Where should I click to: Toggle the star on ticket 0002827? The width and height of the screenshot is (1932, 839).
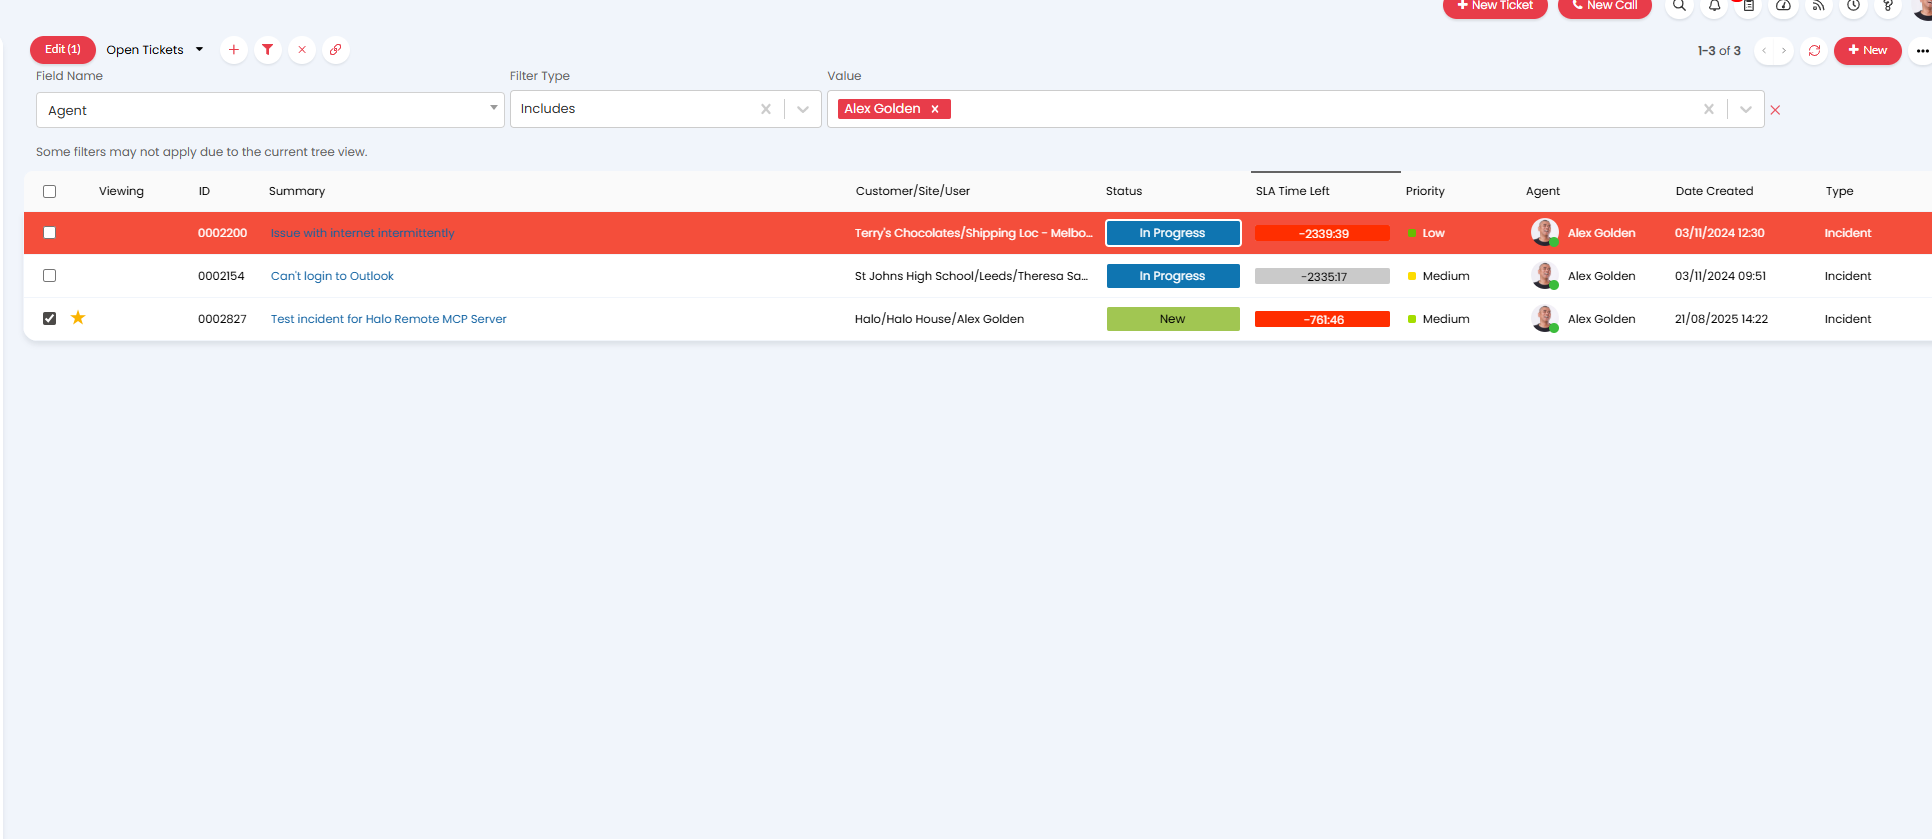point(78,318)
